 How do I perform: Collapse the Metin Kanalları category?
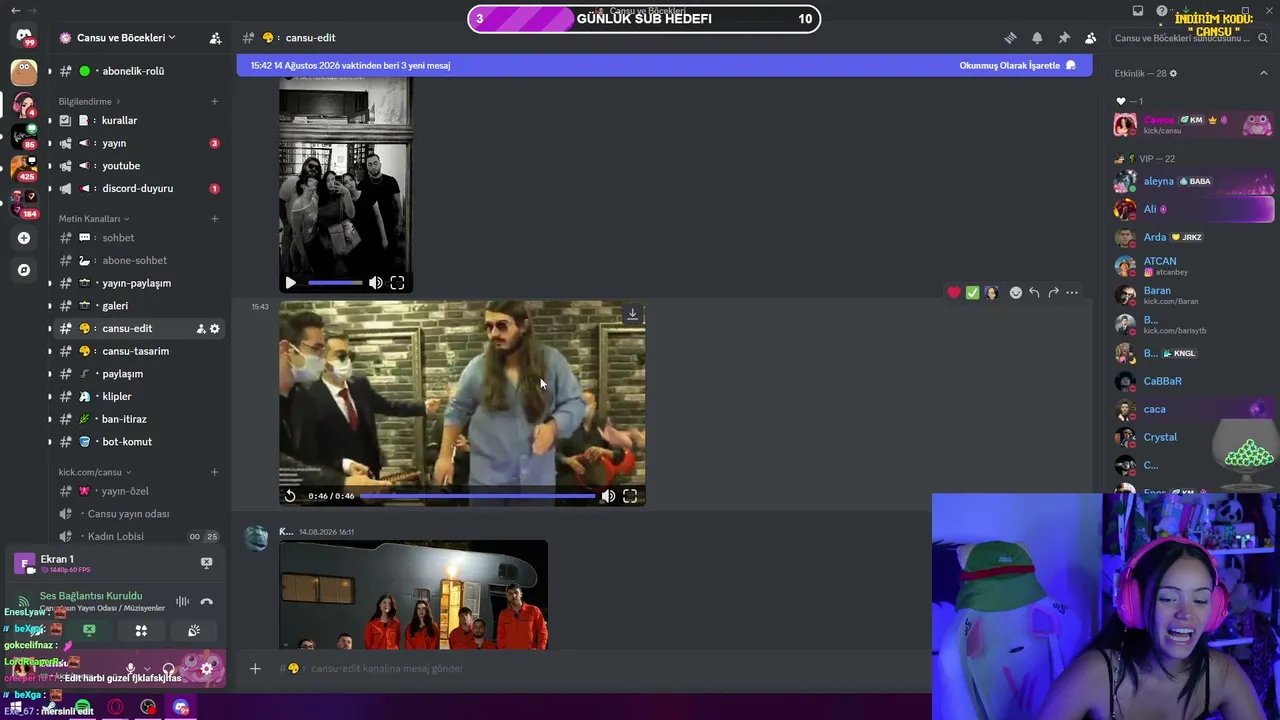pyautogui.click(x=93, y=219)
